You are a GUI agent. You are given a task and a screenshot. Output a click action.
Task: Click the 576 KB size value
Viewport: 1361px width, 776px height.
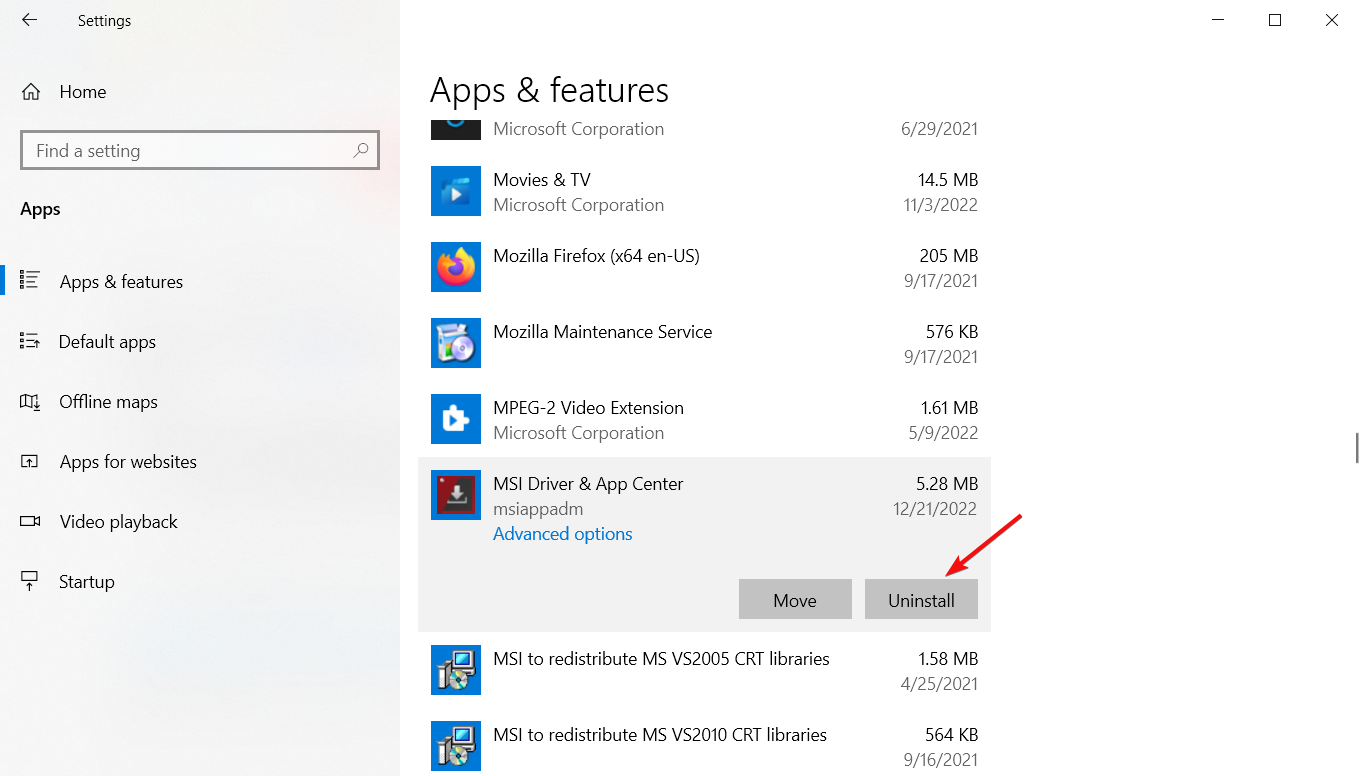(x=952, y=332)
